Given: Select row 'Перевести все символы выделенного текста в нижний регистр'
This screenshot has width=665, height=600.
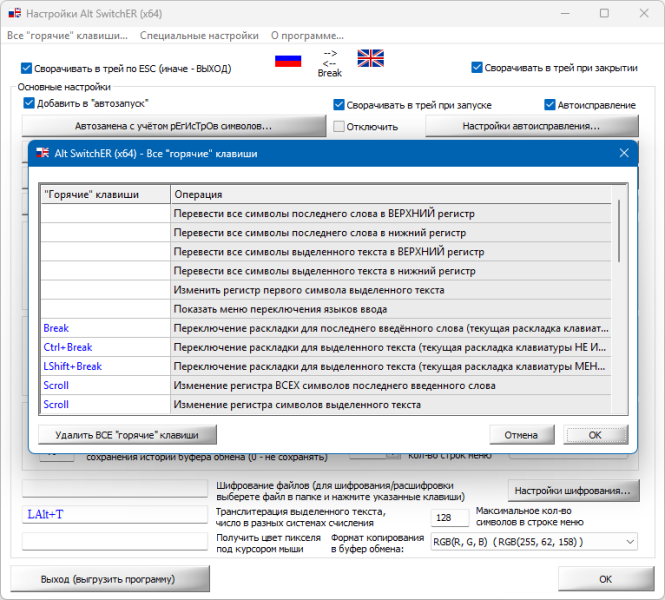Looking at the screenshot, I should (x=326, y=271).
